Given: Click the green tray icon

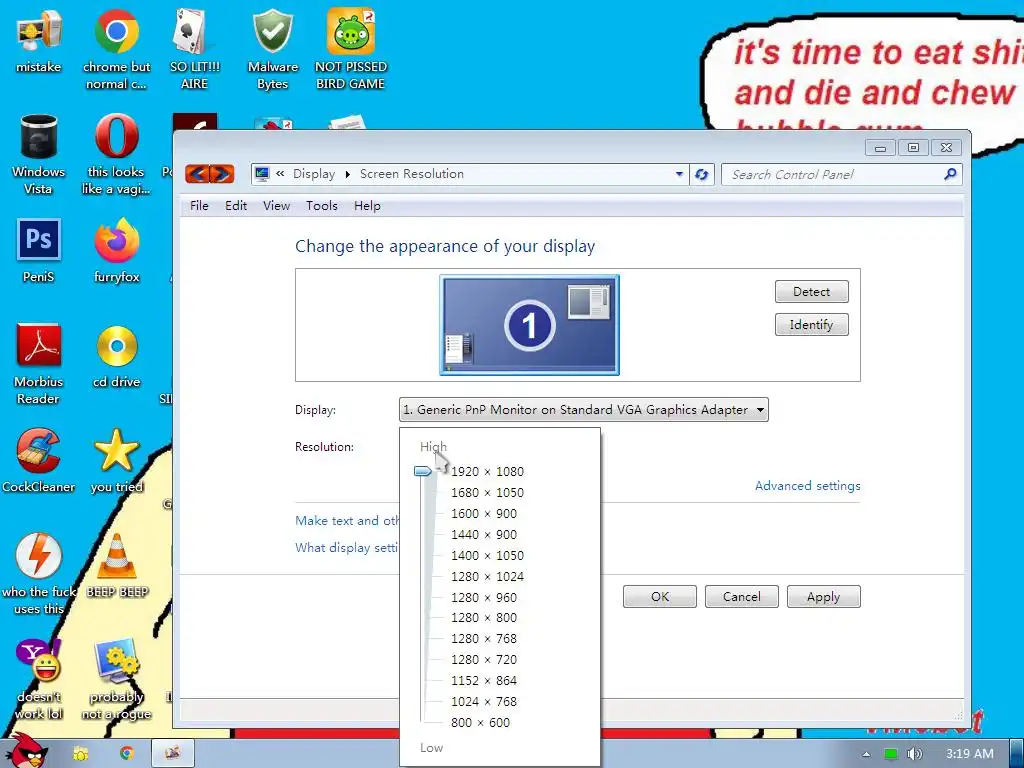Looking at the screenshot, I should pyautogui.click(x=890, y=754).
